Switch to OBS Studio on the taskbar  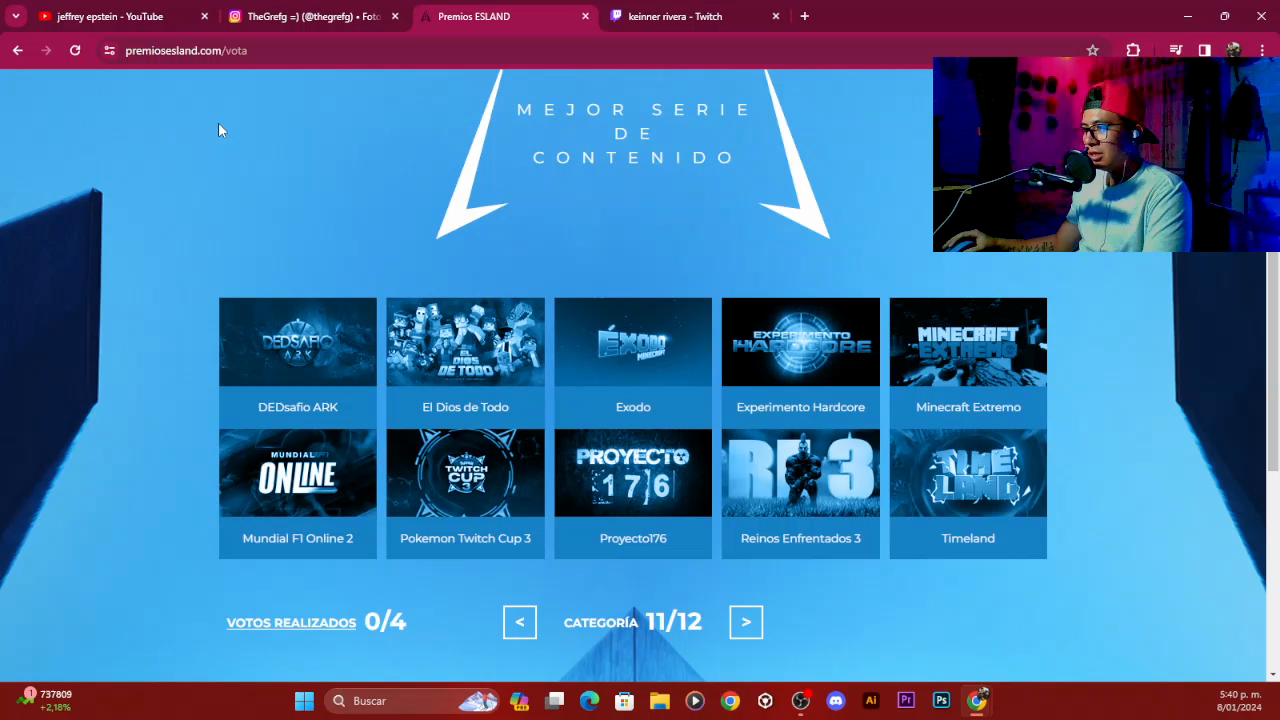click(x=801, y=701)
